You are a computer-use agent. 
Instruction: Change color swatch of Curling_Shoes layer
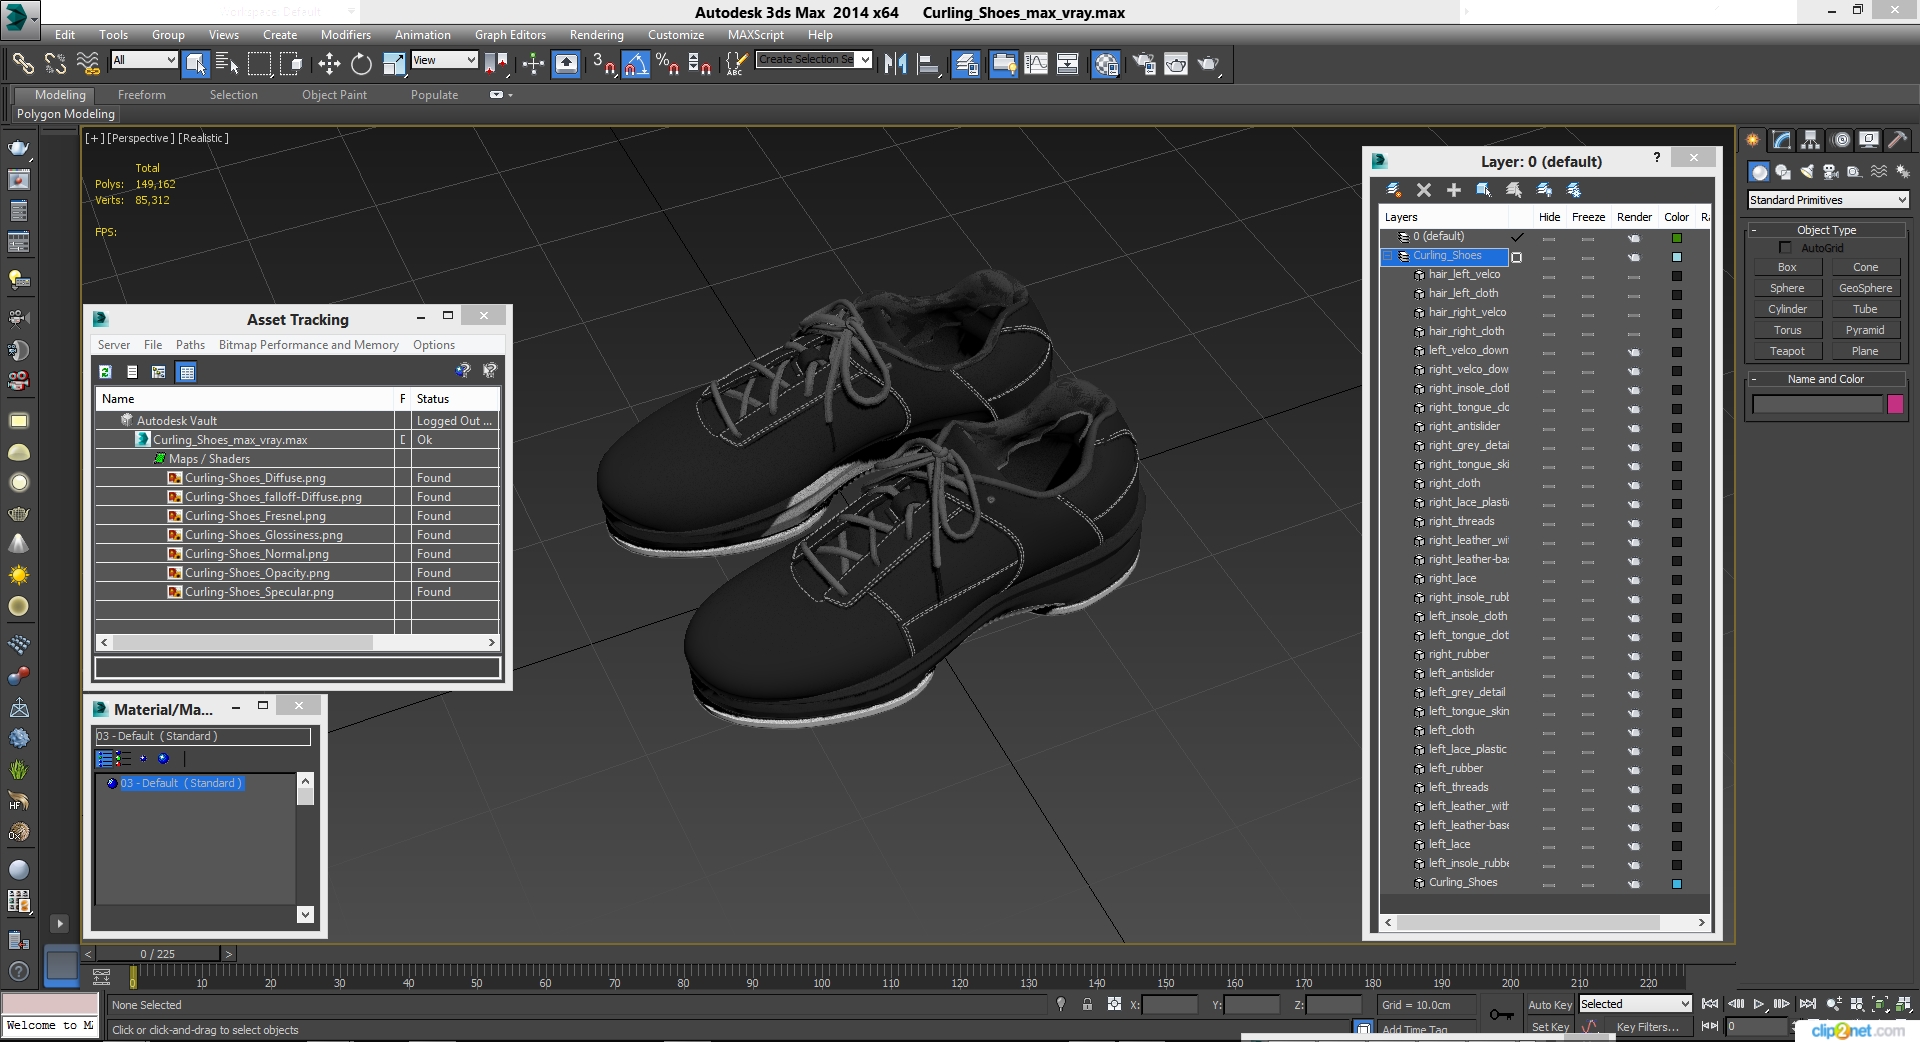pyautogui.click(x=1677, y=258)
